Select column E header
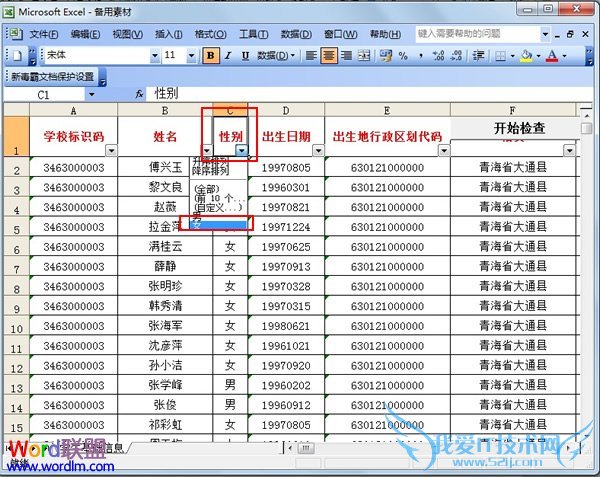The height and width of the screenshot is (477, 600). [387, 111]
